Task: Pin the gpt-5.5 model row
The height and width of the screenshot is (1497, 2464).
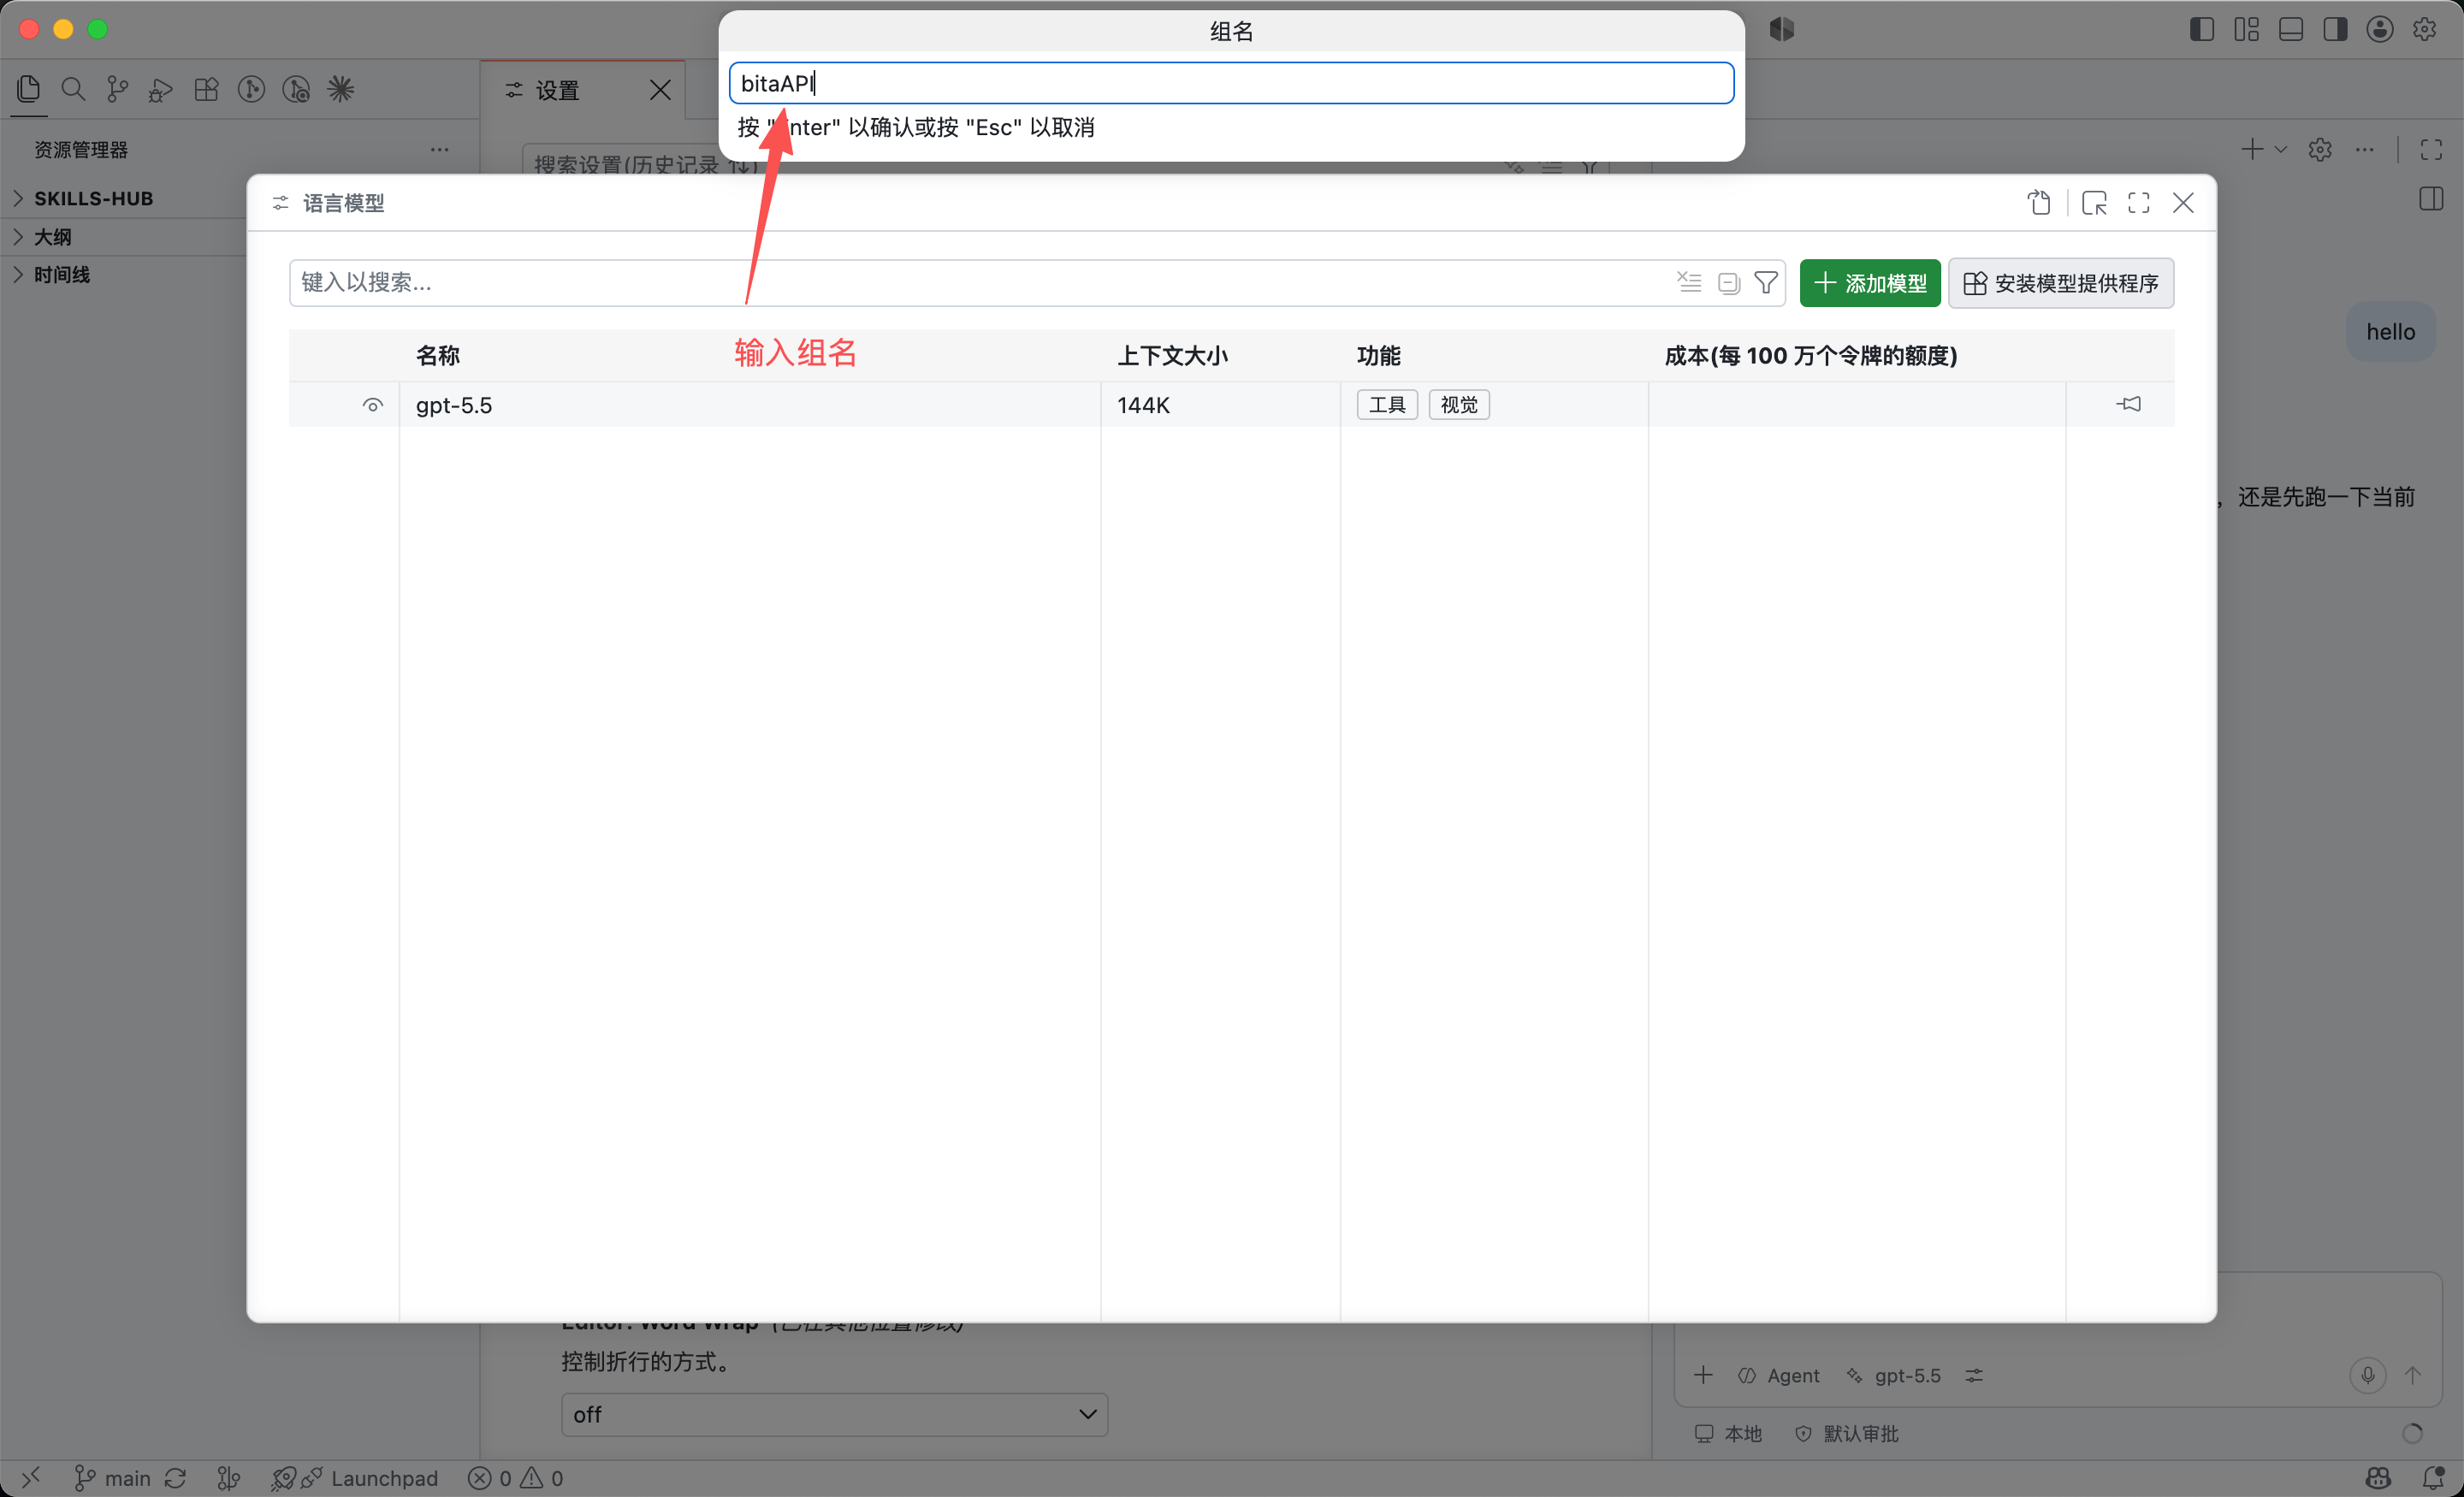Action: coord(2129,404)
